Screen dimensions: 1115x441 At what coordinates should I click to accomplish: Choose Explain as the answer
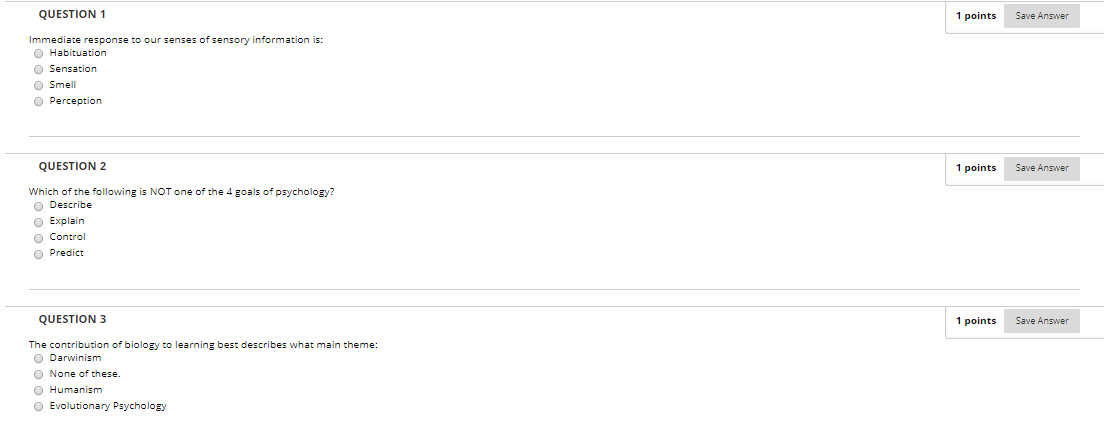pos(38,222)
